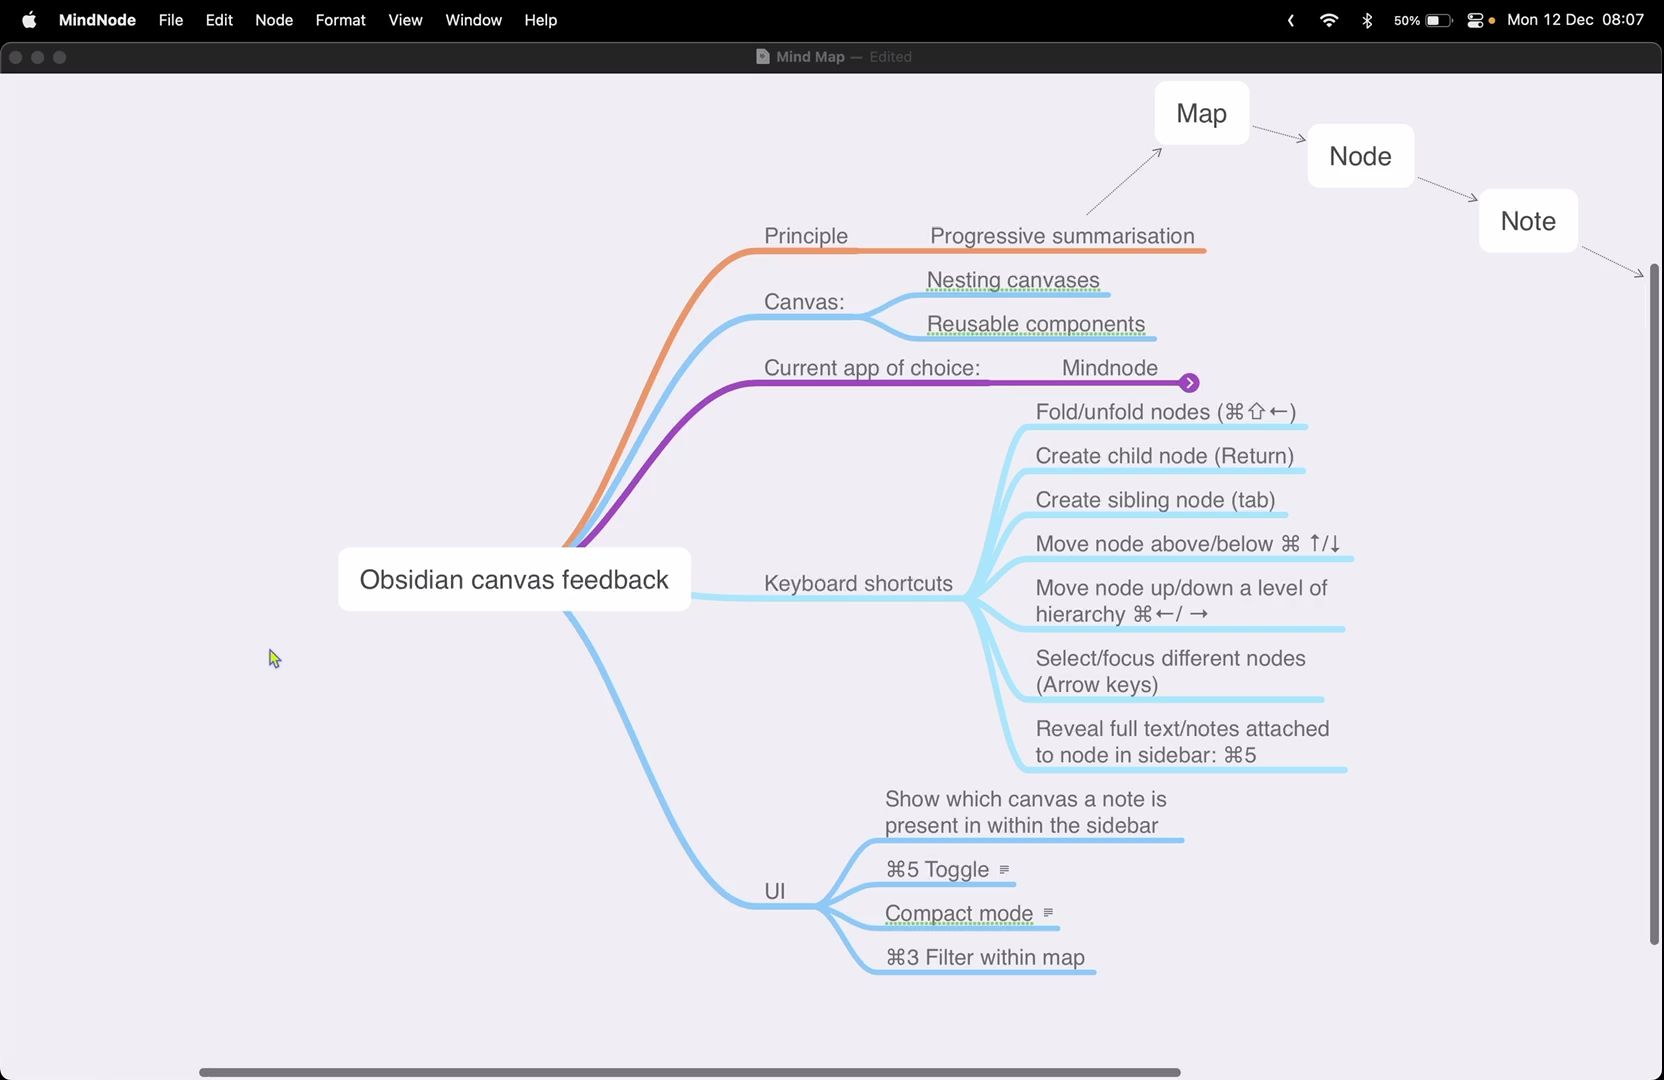Open the Node menu
Screen dimensions: 1664x1080
[274, 20]
